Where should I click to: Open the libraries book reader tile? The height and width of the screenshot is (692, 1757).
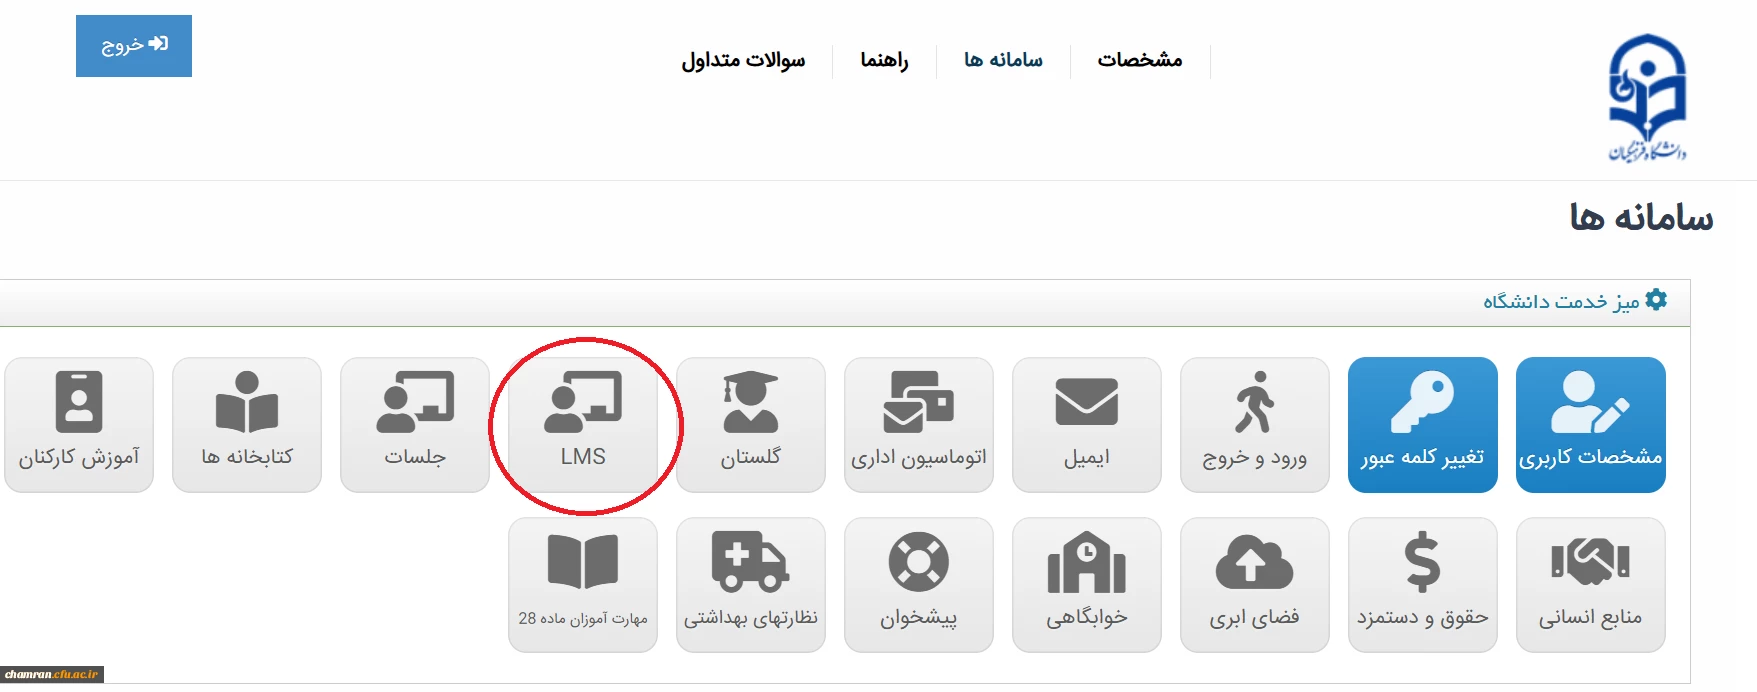pyautogui.click(x=247, y=425)
